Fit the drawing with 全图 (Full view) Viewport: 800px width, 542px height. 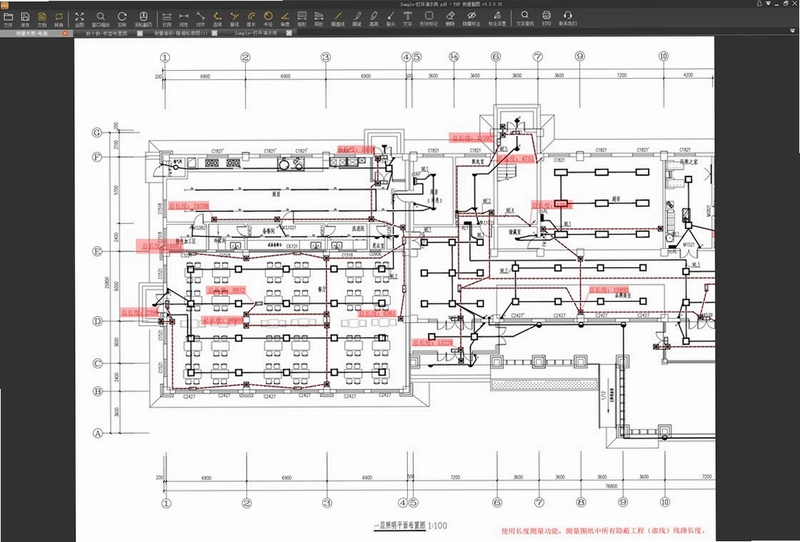80,19
